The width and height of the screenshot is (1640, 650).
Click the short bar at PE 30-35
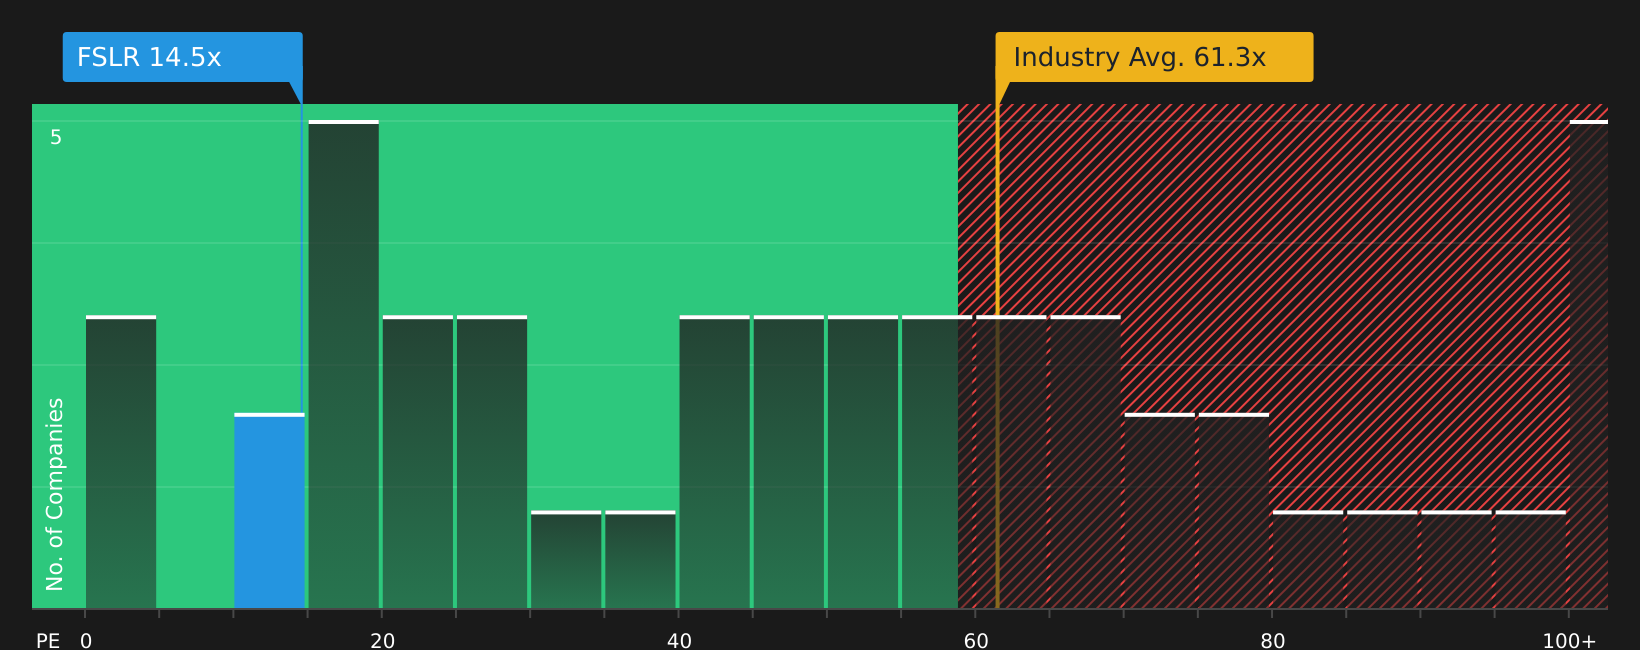[x=566, y=560]
